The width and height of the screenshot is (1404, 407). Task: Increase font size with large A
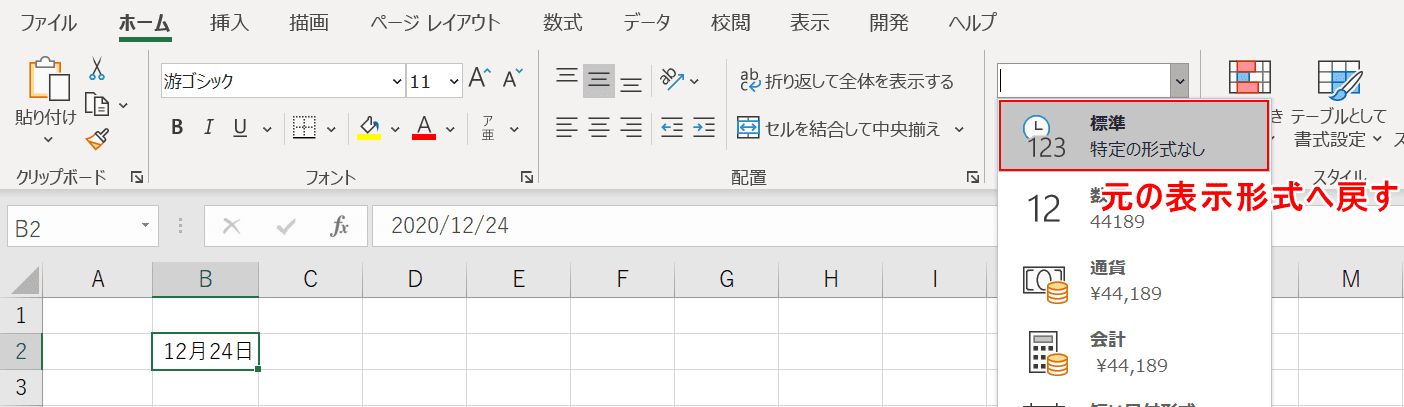tap(480, 80)
